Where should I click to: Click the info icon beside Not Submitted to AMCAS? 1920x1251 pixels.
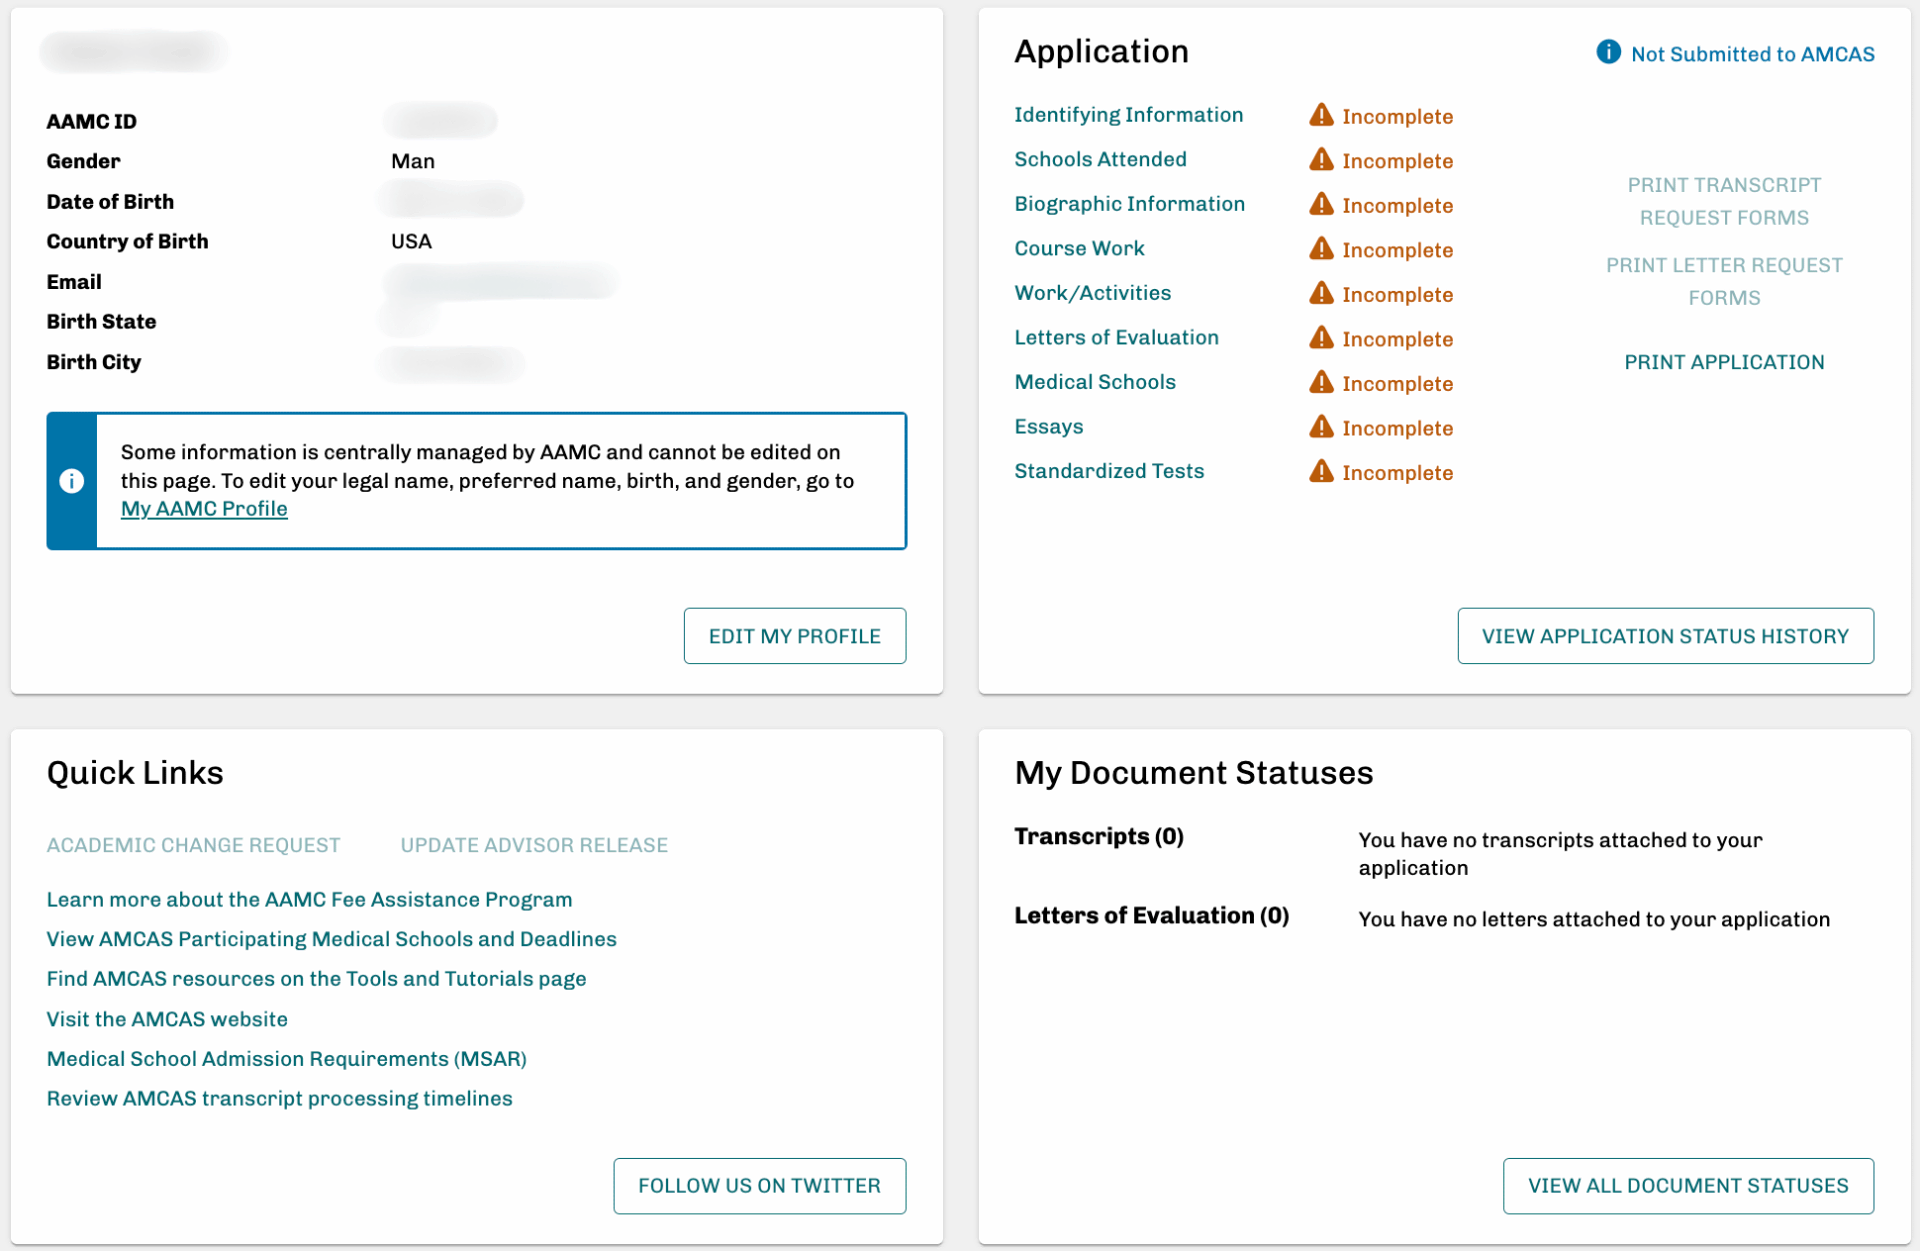pyautogui.click(x=1608, y=53)
